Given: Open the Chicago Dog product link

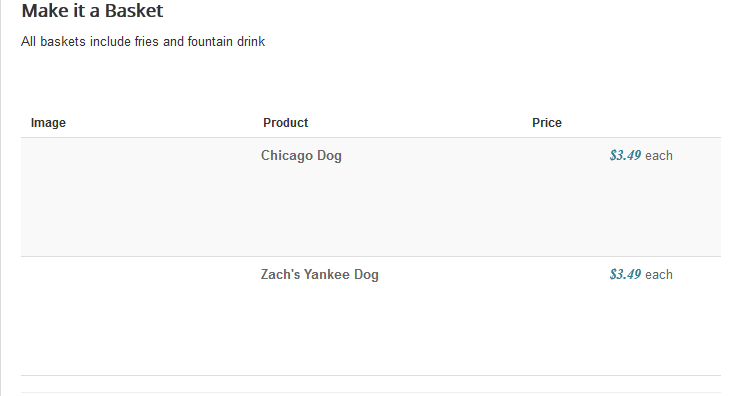Looking at the screenshot, I should tap(301, 156).
